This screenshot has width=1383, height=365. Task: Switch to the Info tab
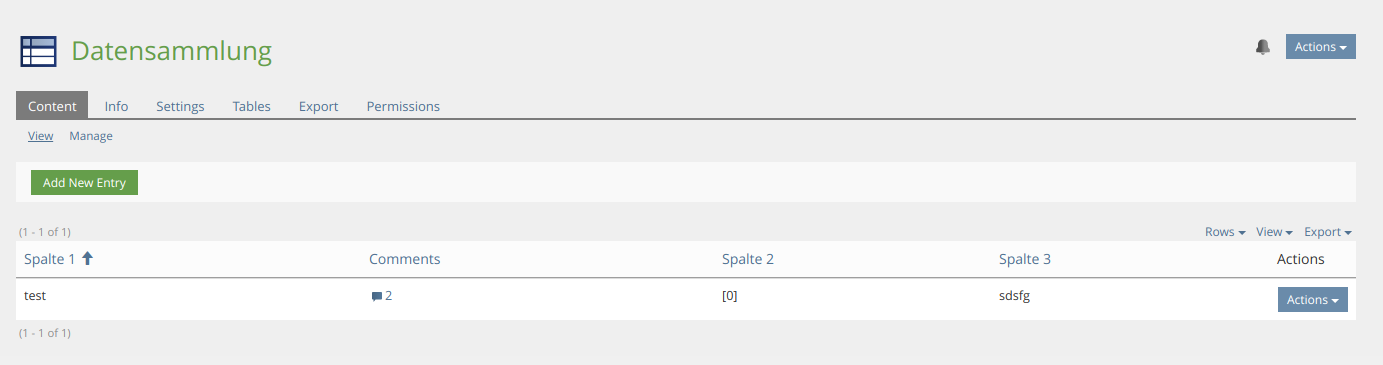coord(116,106)
